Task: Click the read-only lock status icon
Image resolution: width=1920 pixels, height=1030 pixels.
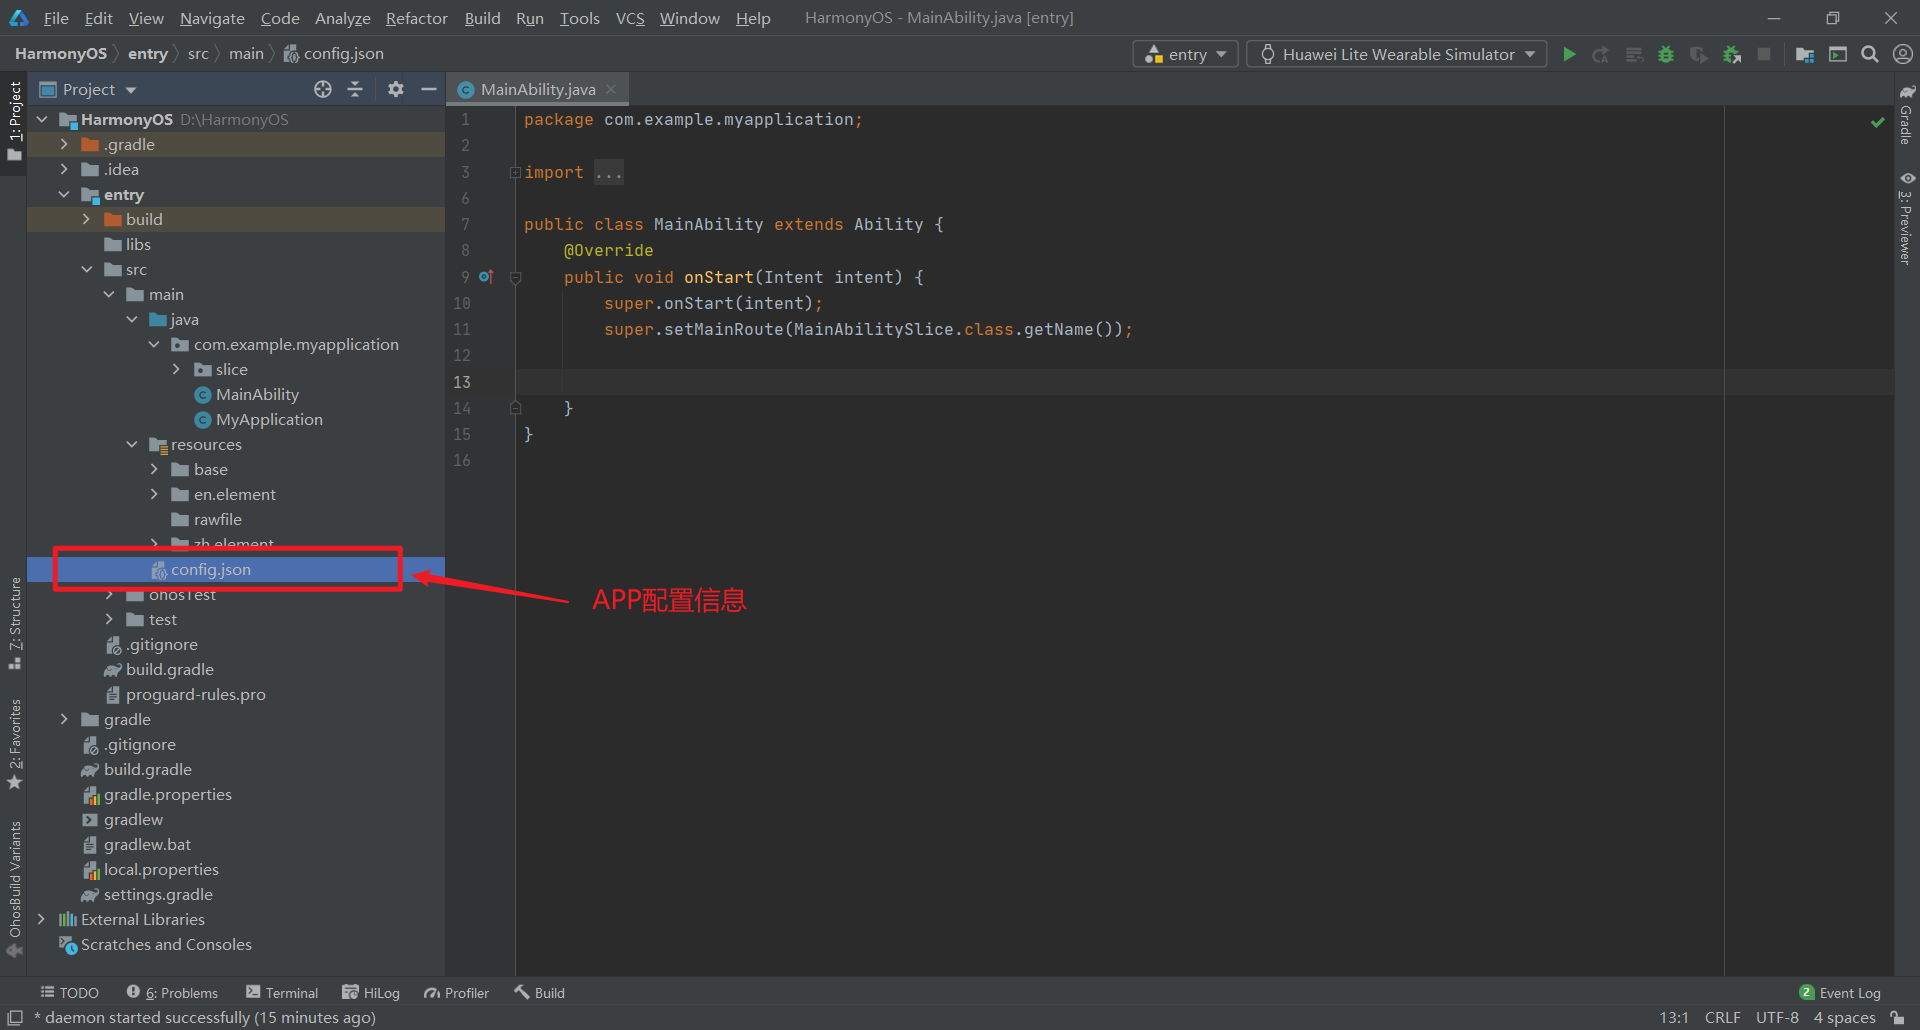Action: coord(1897,1017)
